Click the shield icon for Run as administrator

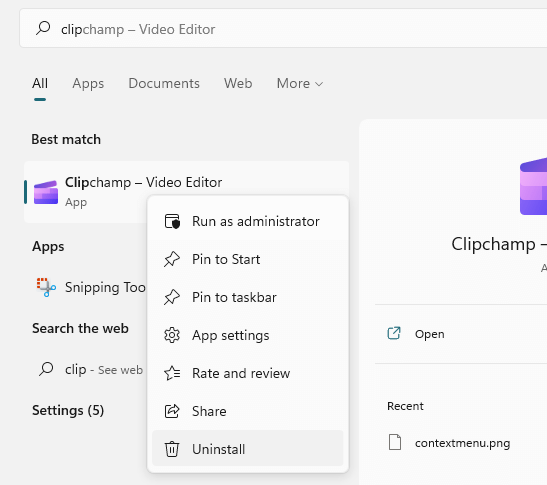click(172, 221)
